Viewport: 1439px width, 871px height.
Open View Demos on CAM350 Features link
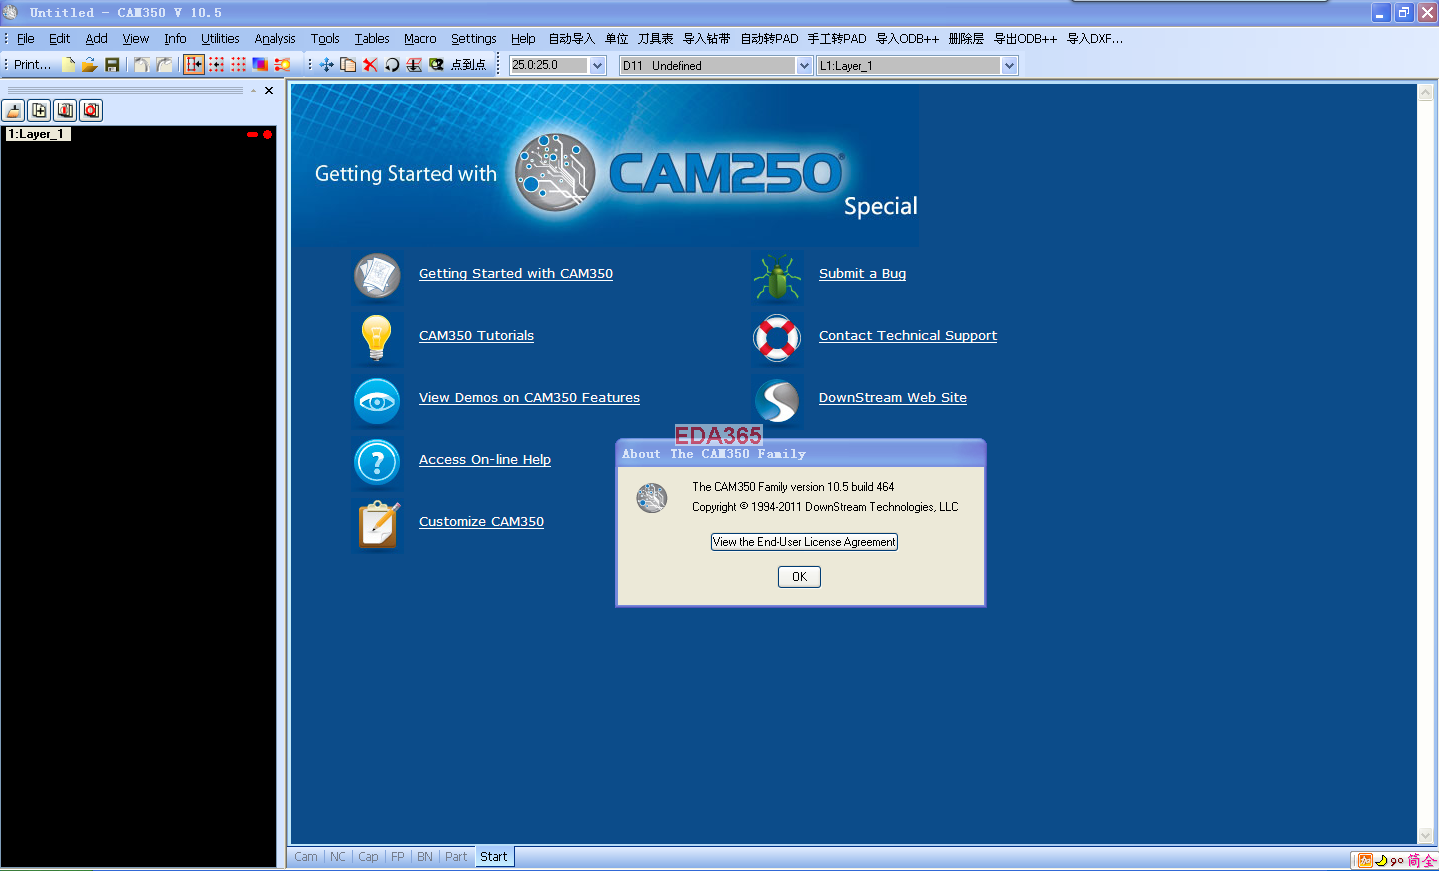click(529, 398)
